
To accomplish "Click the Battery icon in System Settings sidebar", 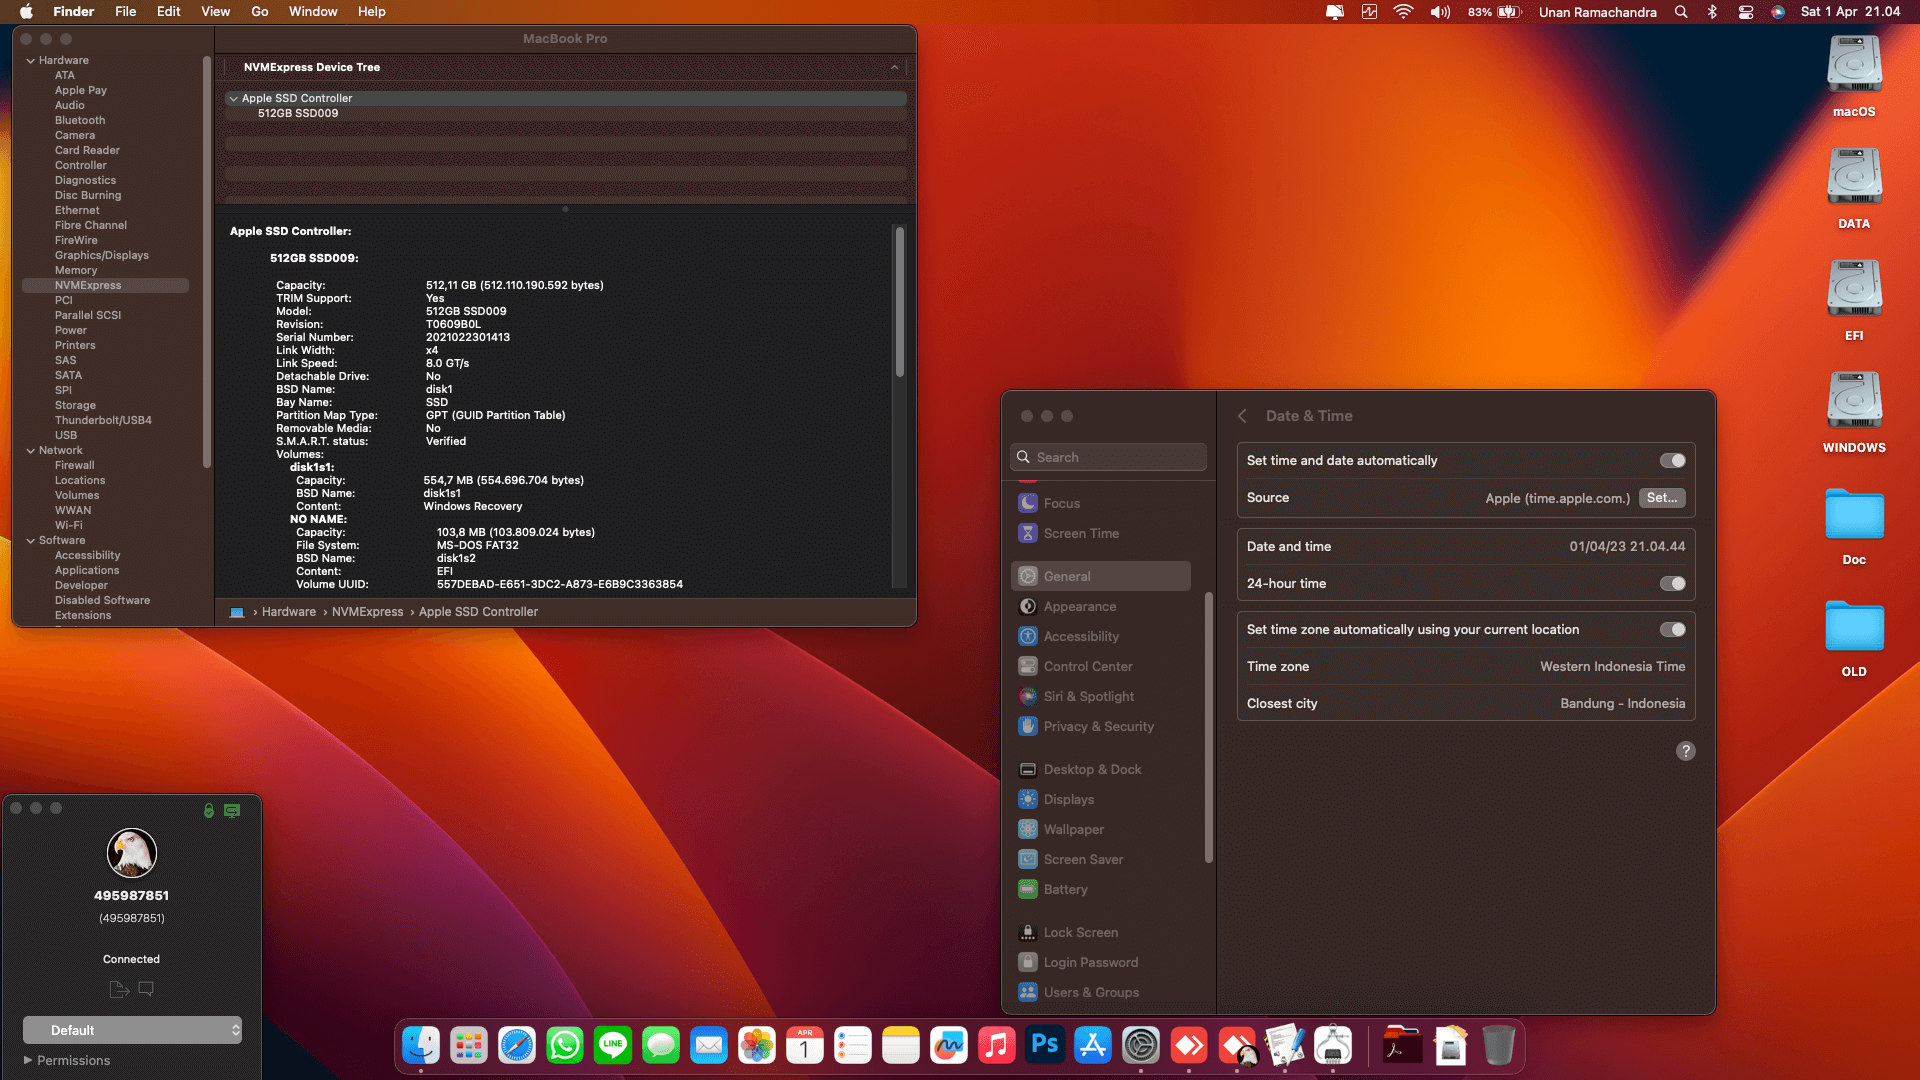I will click(1028, 889).
